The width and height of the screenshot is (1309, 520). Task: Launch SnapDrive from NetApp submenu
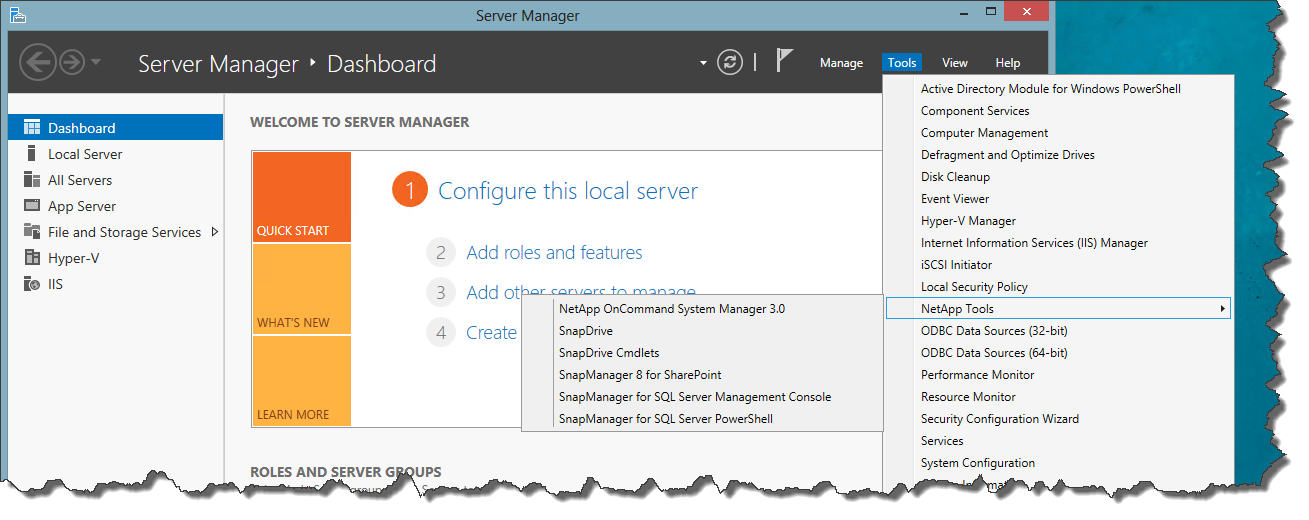point(586,331)
